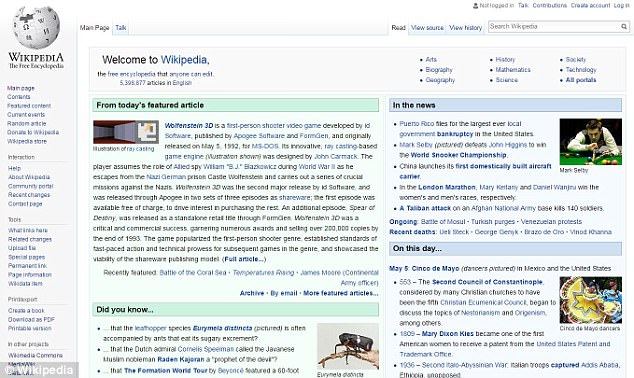
Task: Click the Create account link
Action: click(590, 6)
